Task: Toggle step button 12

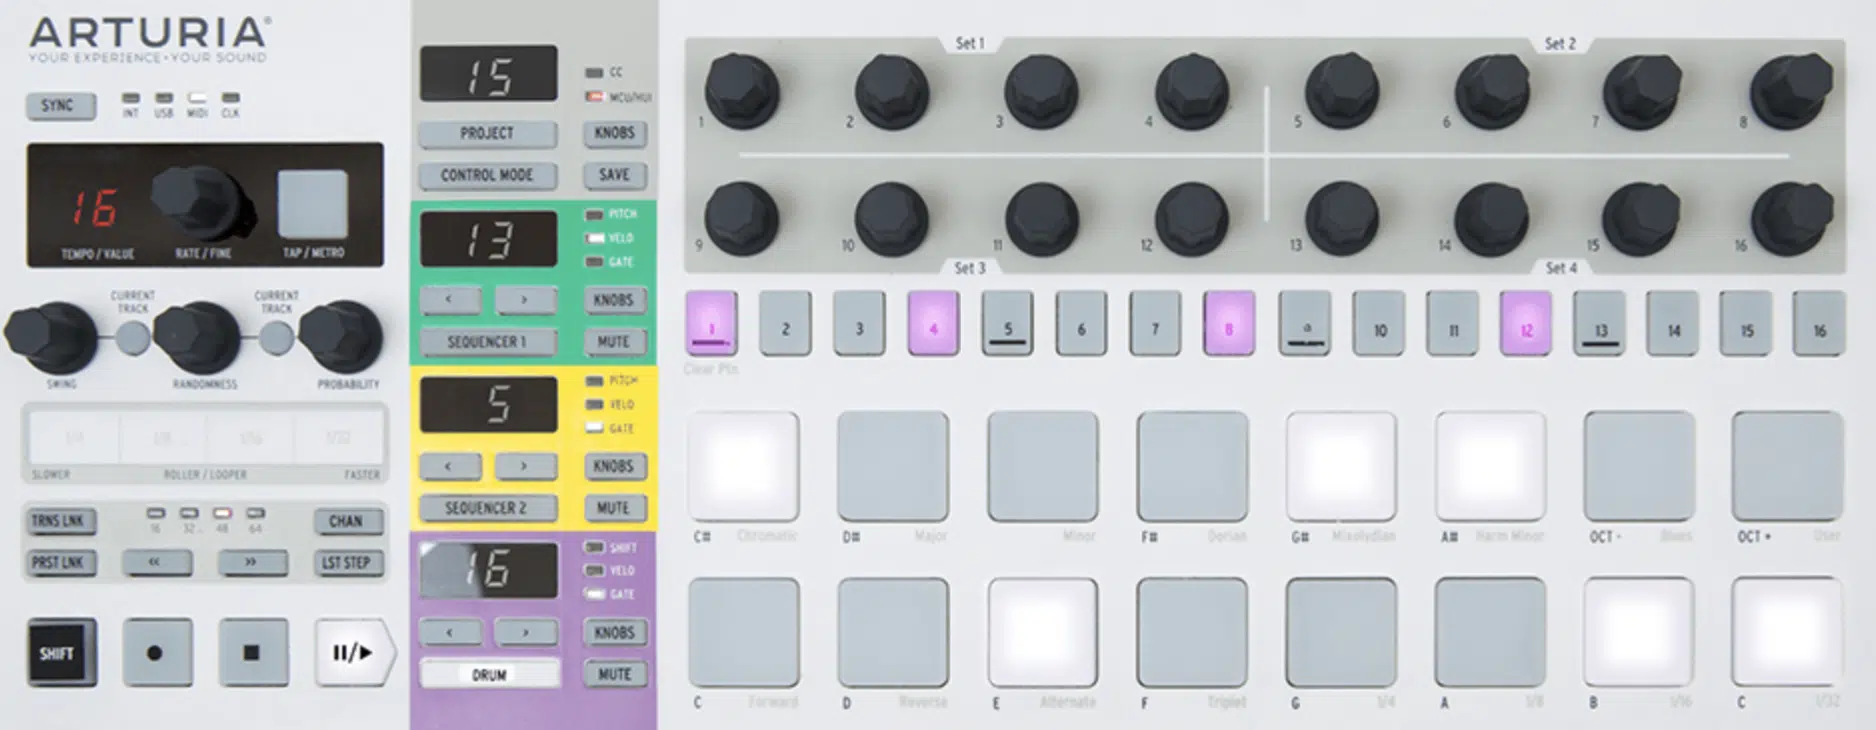Action: pyautogui.click(x=1526, y=323)
